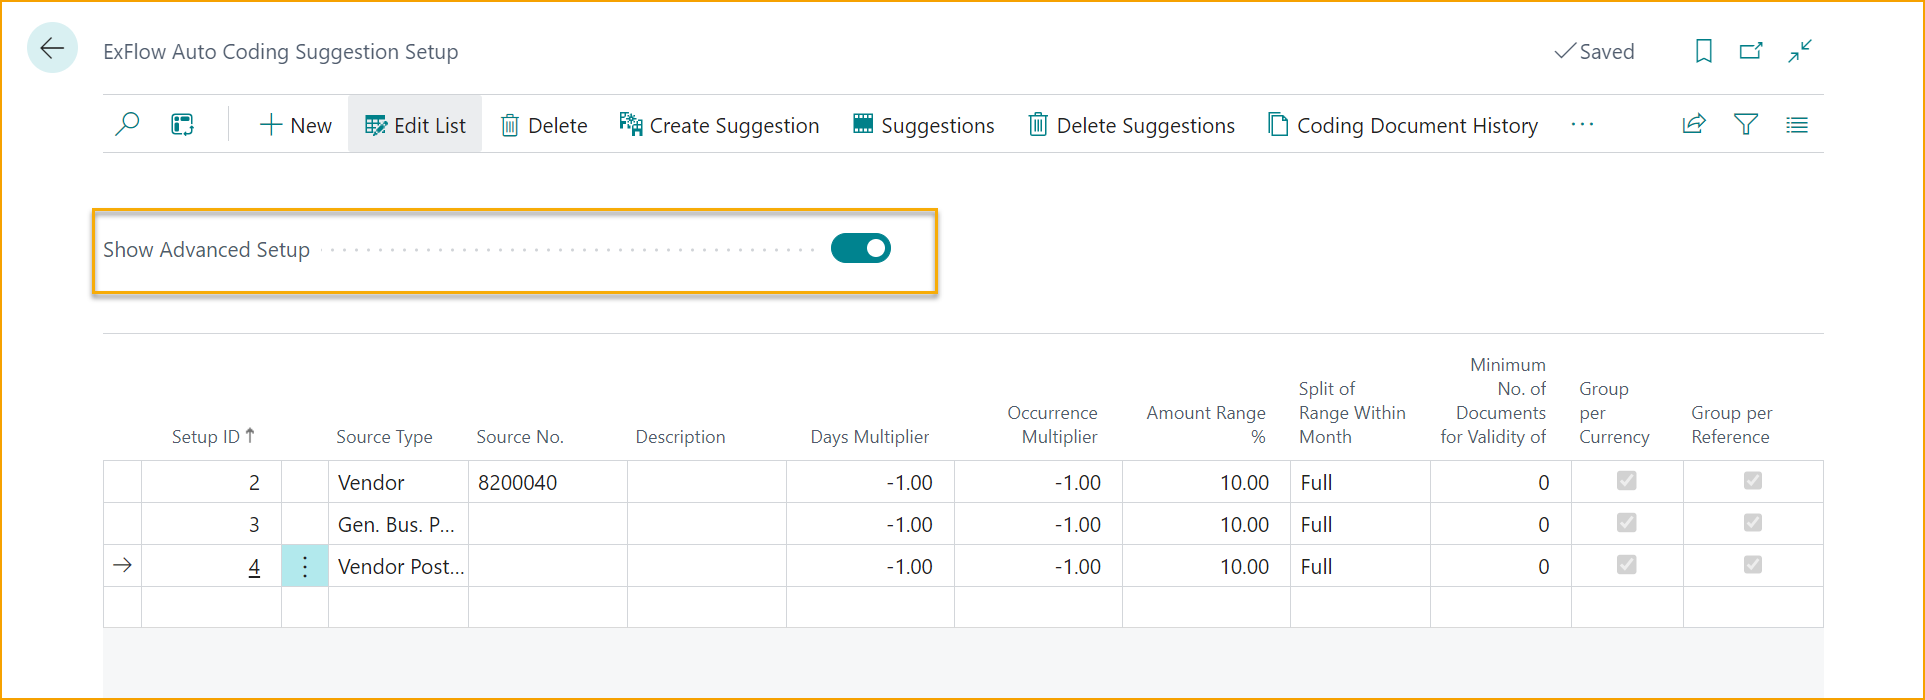
Task: Click Delete in the action bar
Action: point(544,125)
